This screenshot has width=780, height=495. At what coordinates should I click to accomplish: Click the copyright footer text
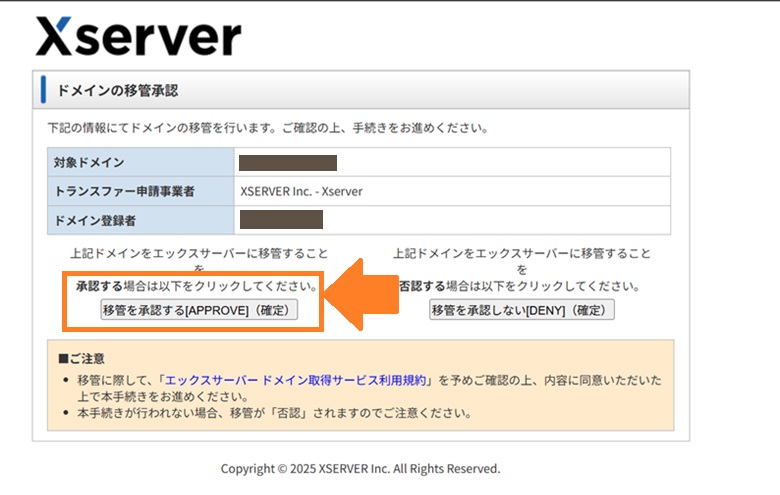[x=360, y=468]
